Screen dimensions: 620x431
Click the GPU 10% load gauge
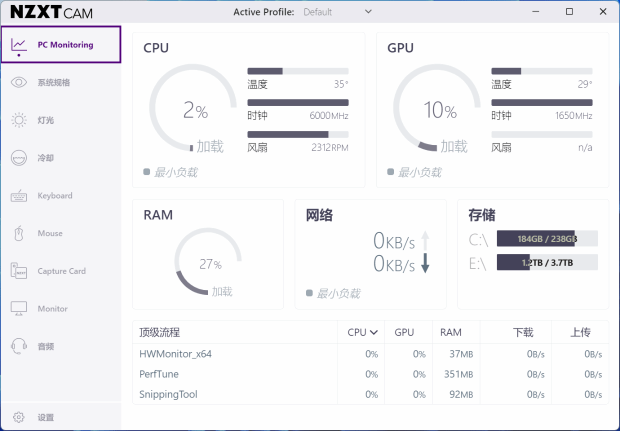point(437,108)
